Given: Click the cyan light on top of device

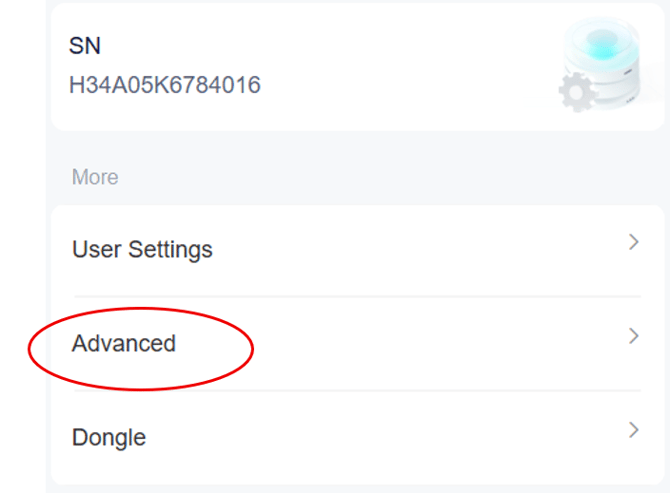Looking at the screenshot, I should point(603,44).
